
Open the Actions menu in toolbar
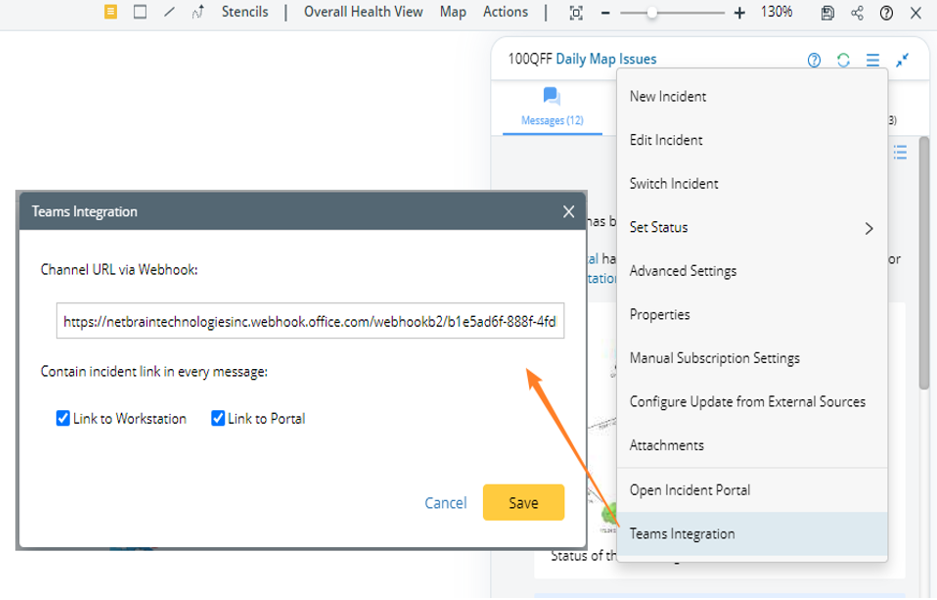(x=506, y=12)
